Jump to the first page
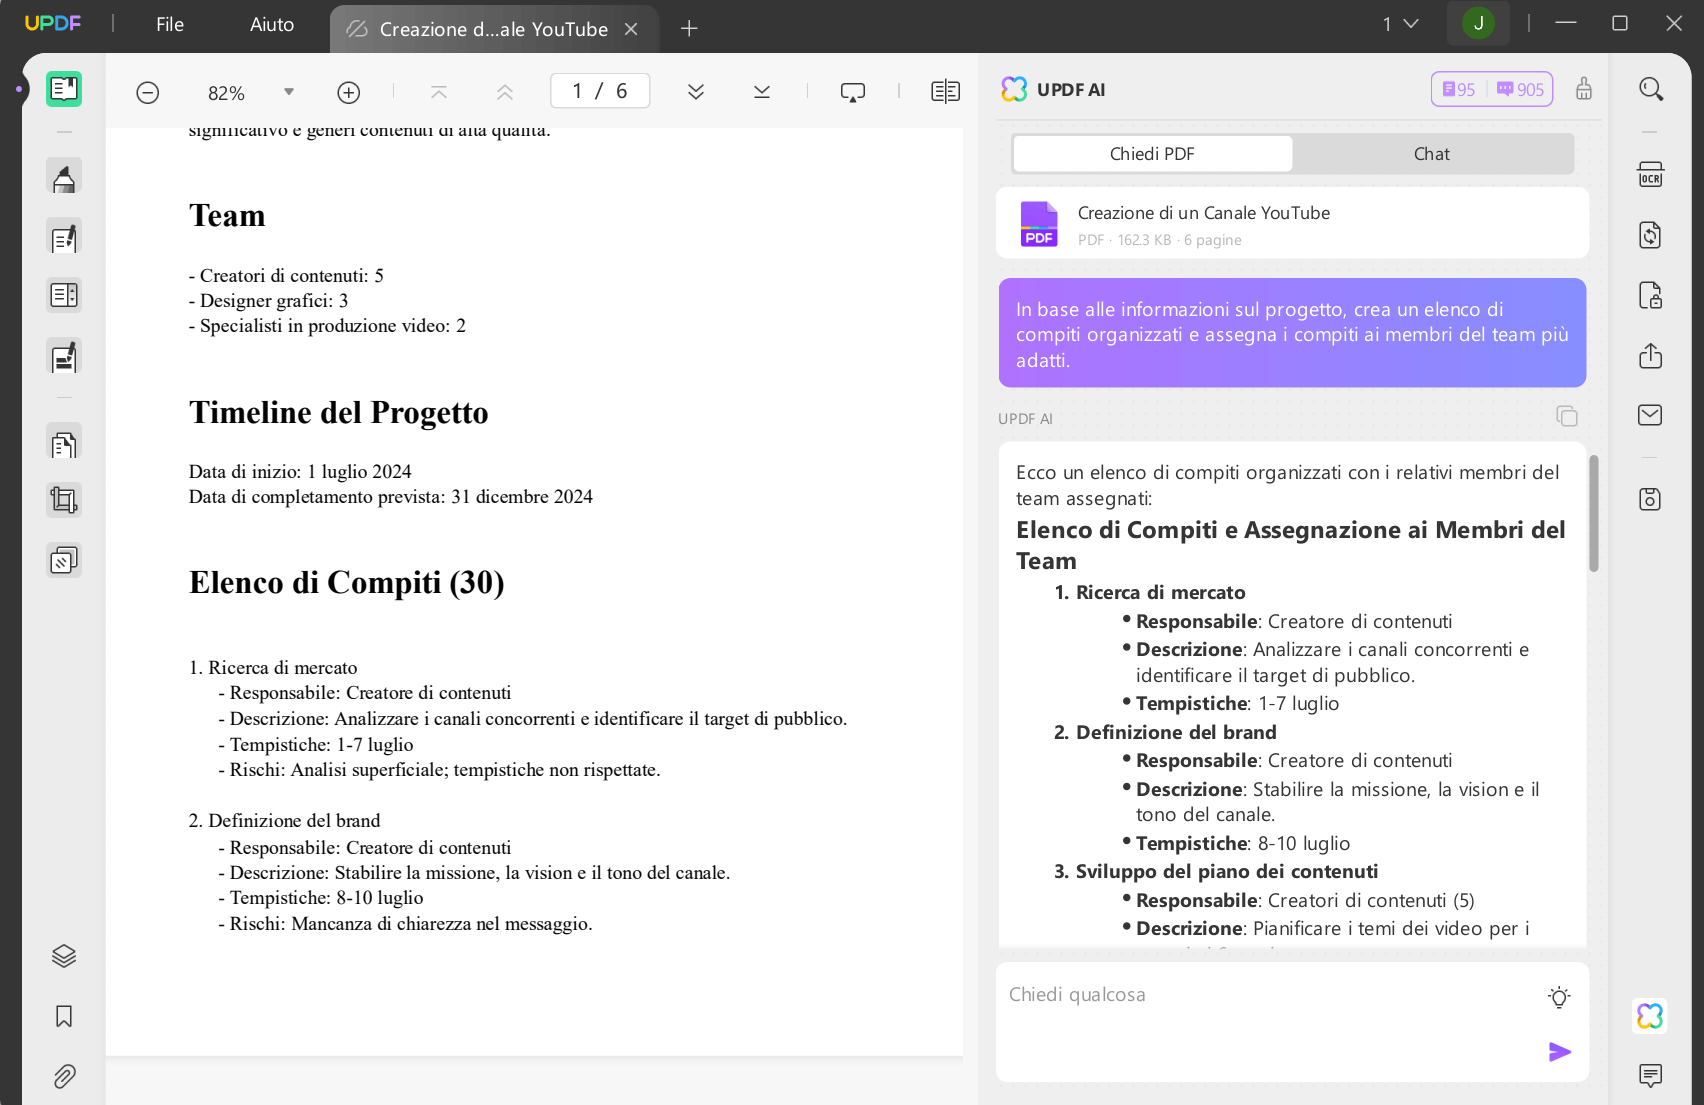The height and width of the screenshot is (1105, 1704). [x=439, y=92]
